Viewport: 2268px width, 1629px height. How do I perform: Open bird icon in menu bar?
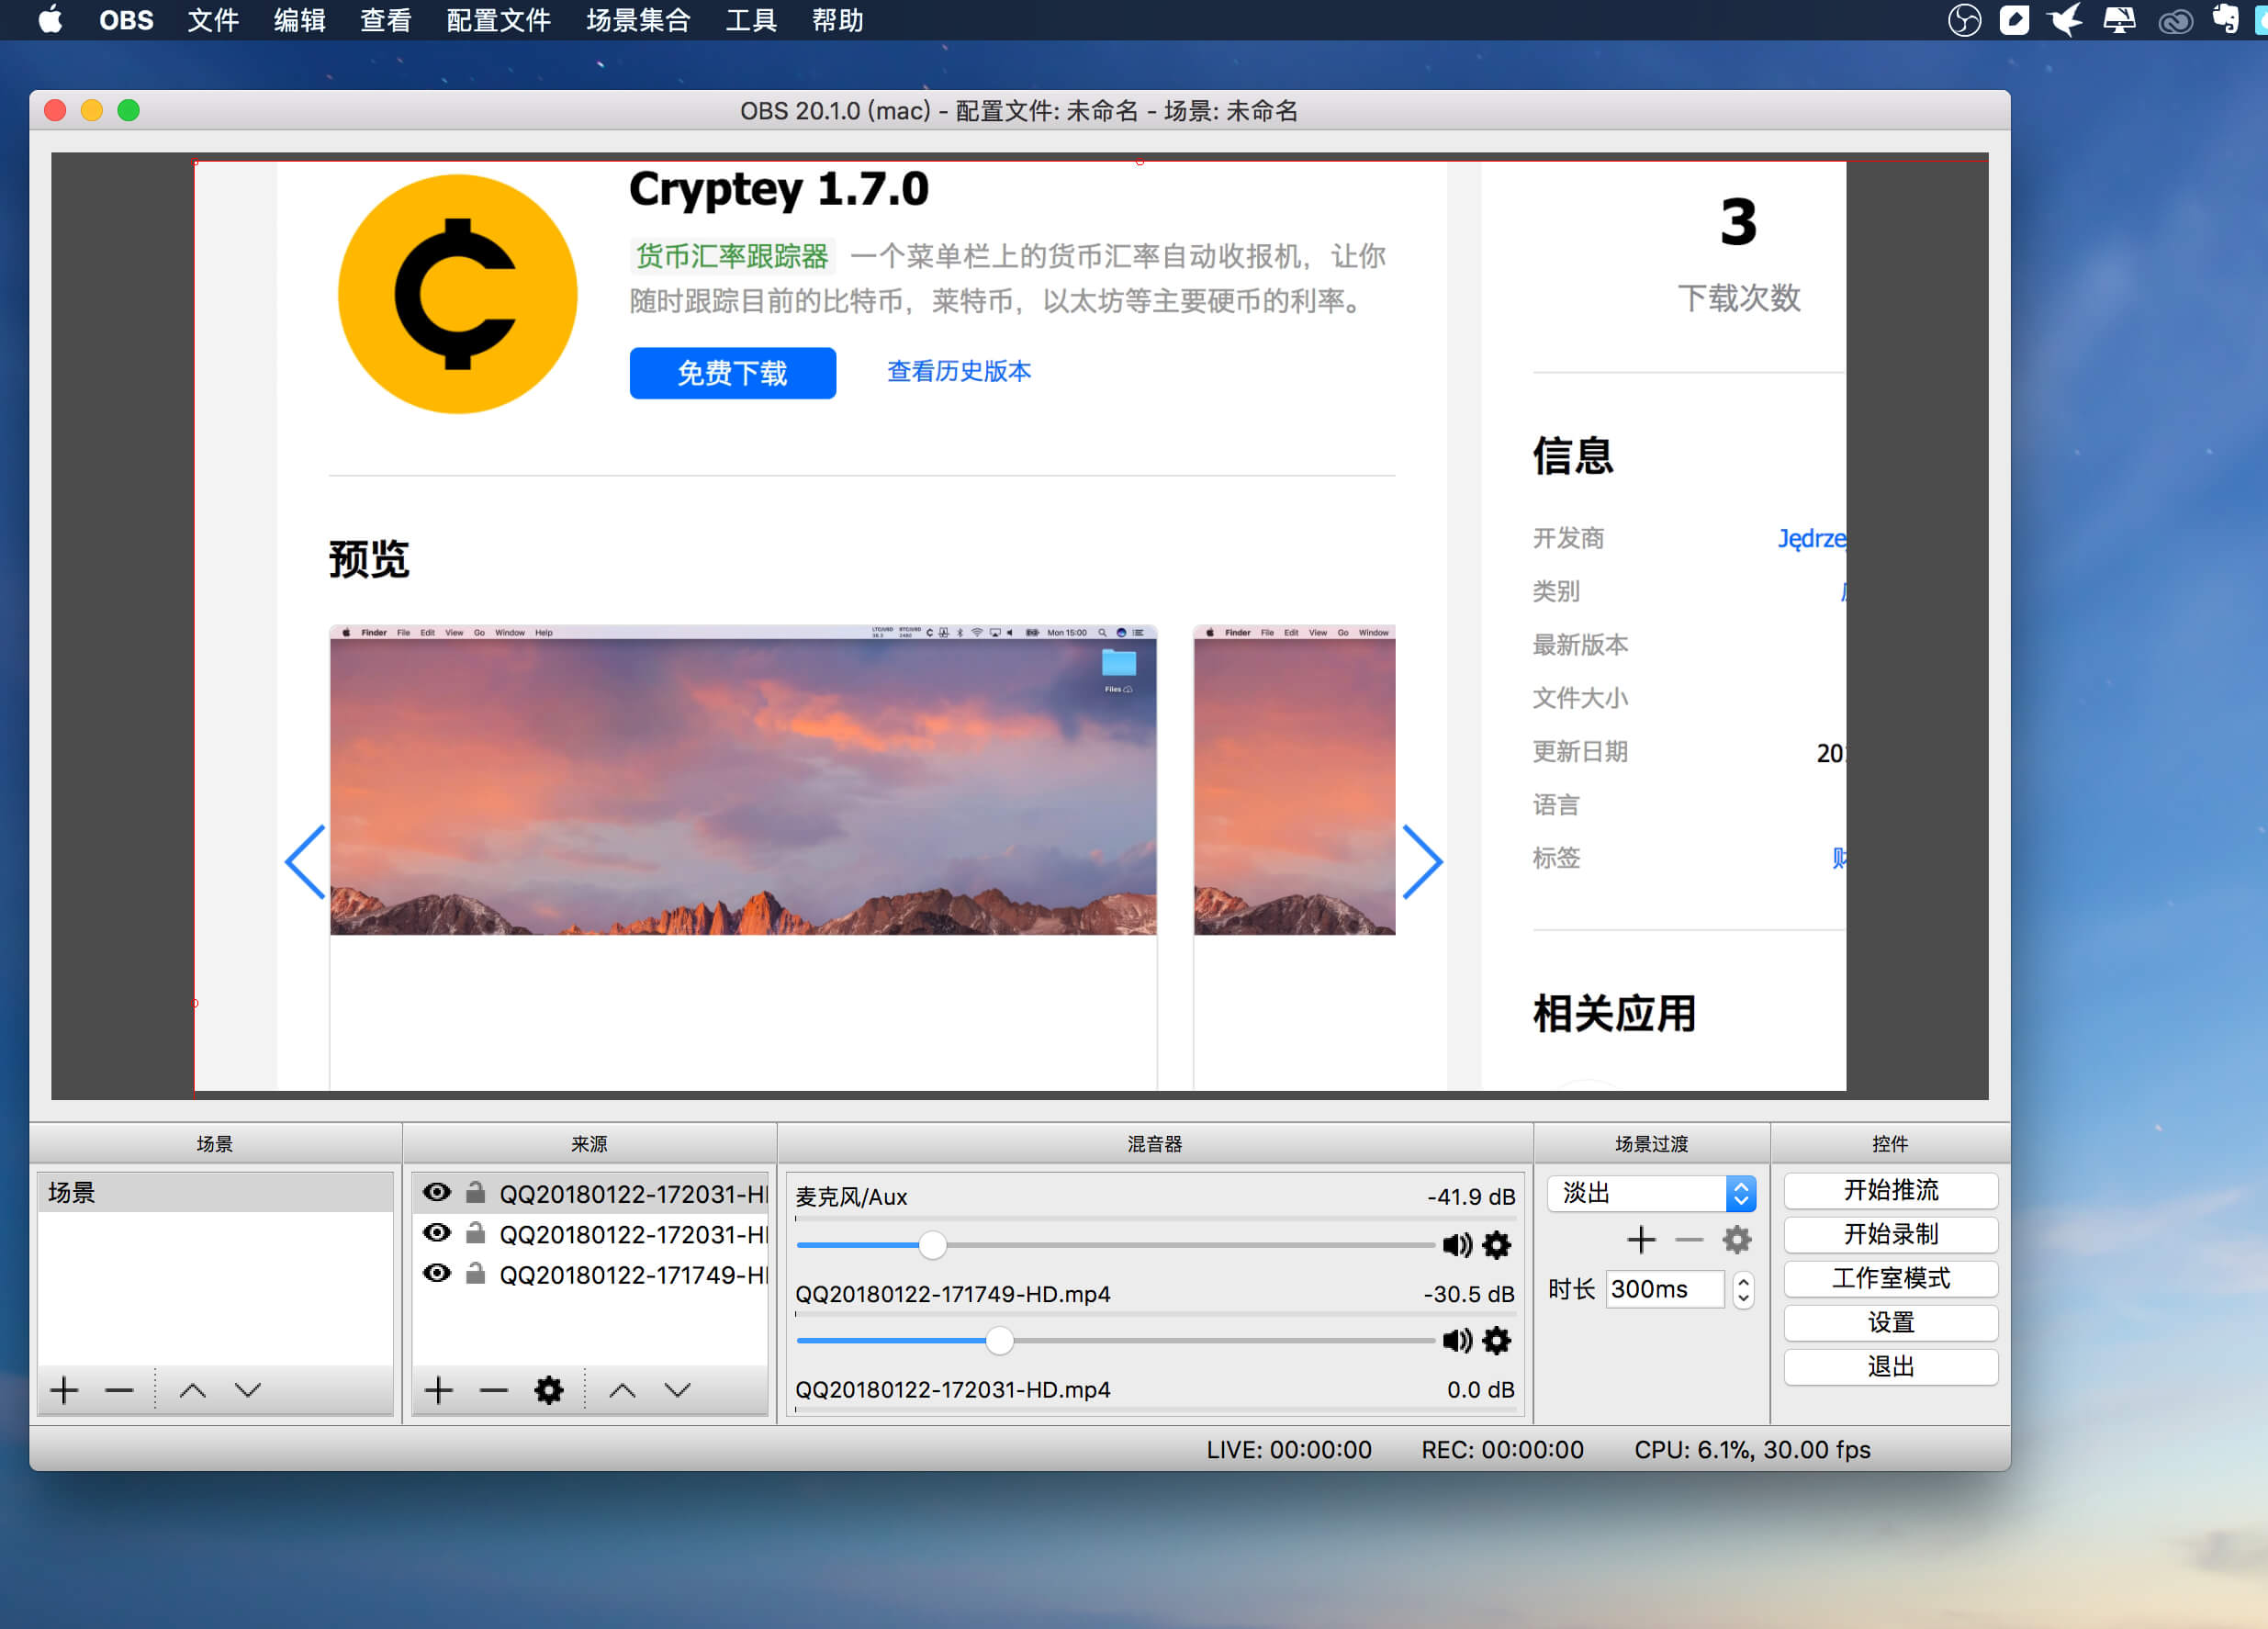click(x=2065, y=20)
